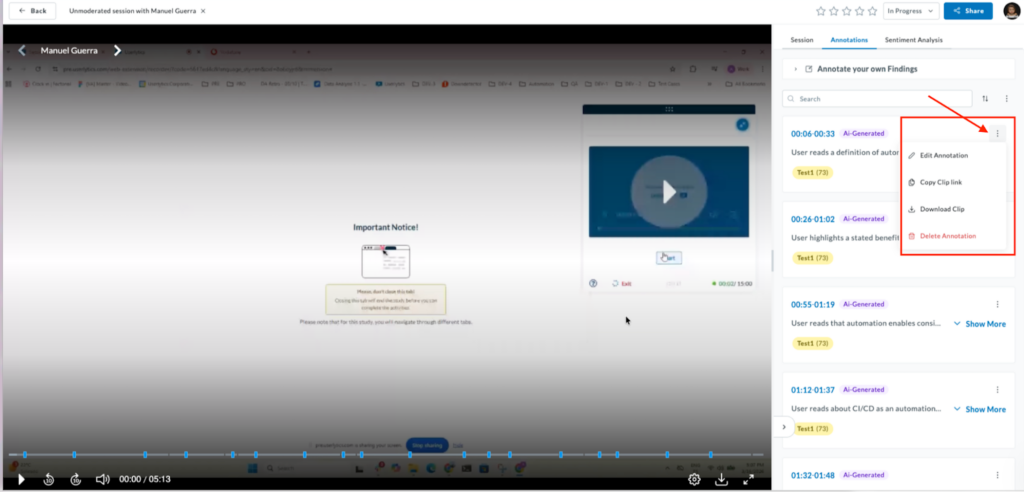Image resolution: width=1024 pixels, height=492 pixels.
Task: Seek on the video progress bar
Action: click(385, 454)
